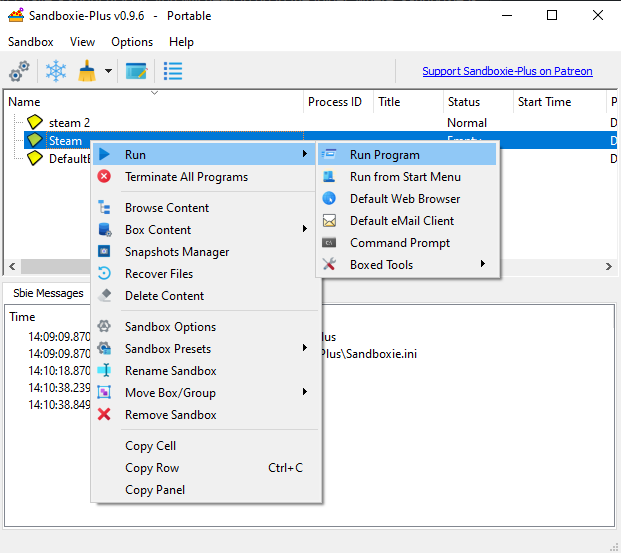Click the Rename Sandbox text cursor icon

tap(105, 370)
